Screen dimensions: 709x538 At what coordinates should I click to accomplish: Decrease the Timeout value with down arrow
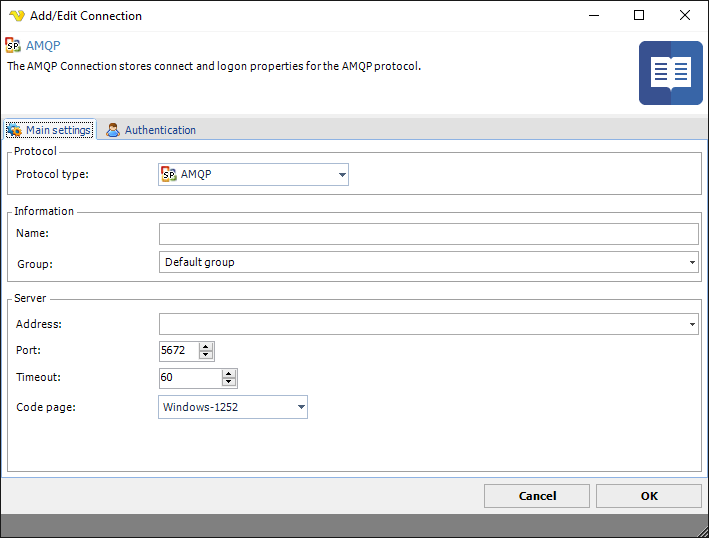229,382
